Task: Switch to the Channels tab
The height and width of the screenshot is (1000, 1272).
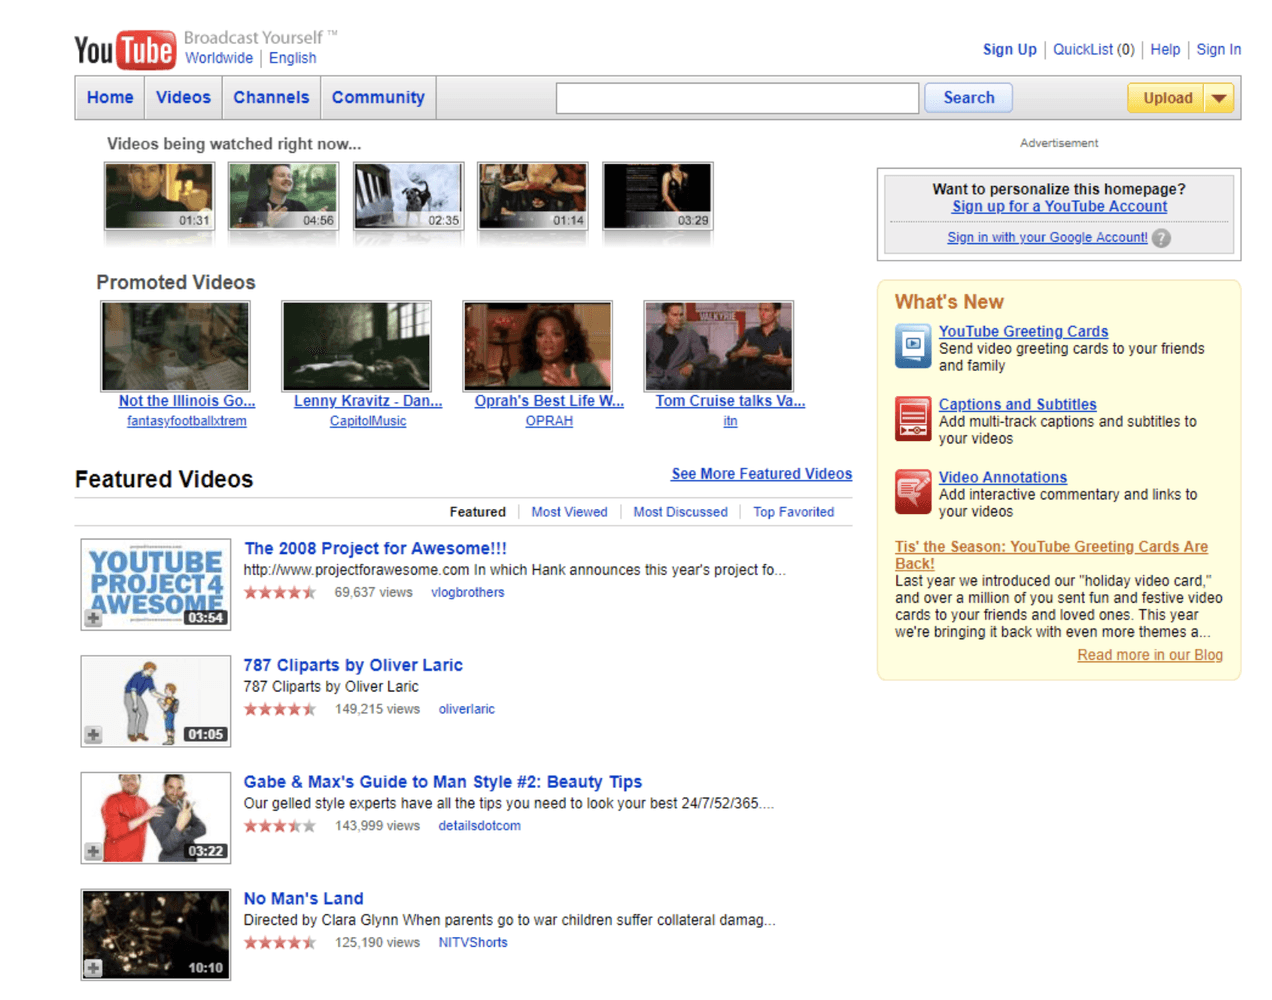Action: pyautogui.click(x=271, y=98)
